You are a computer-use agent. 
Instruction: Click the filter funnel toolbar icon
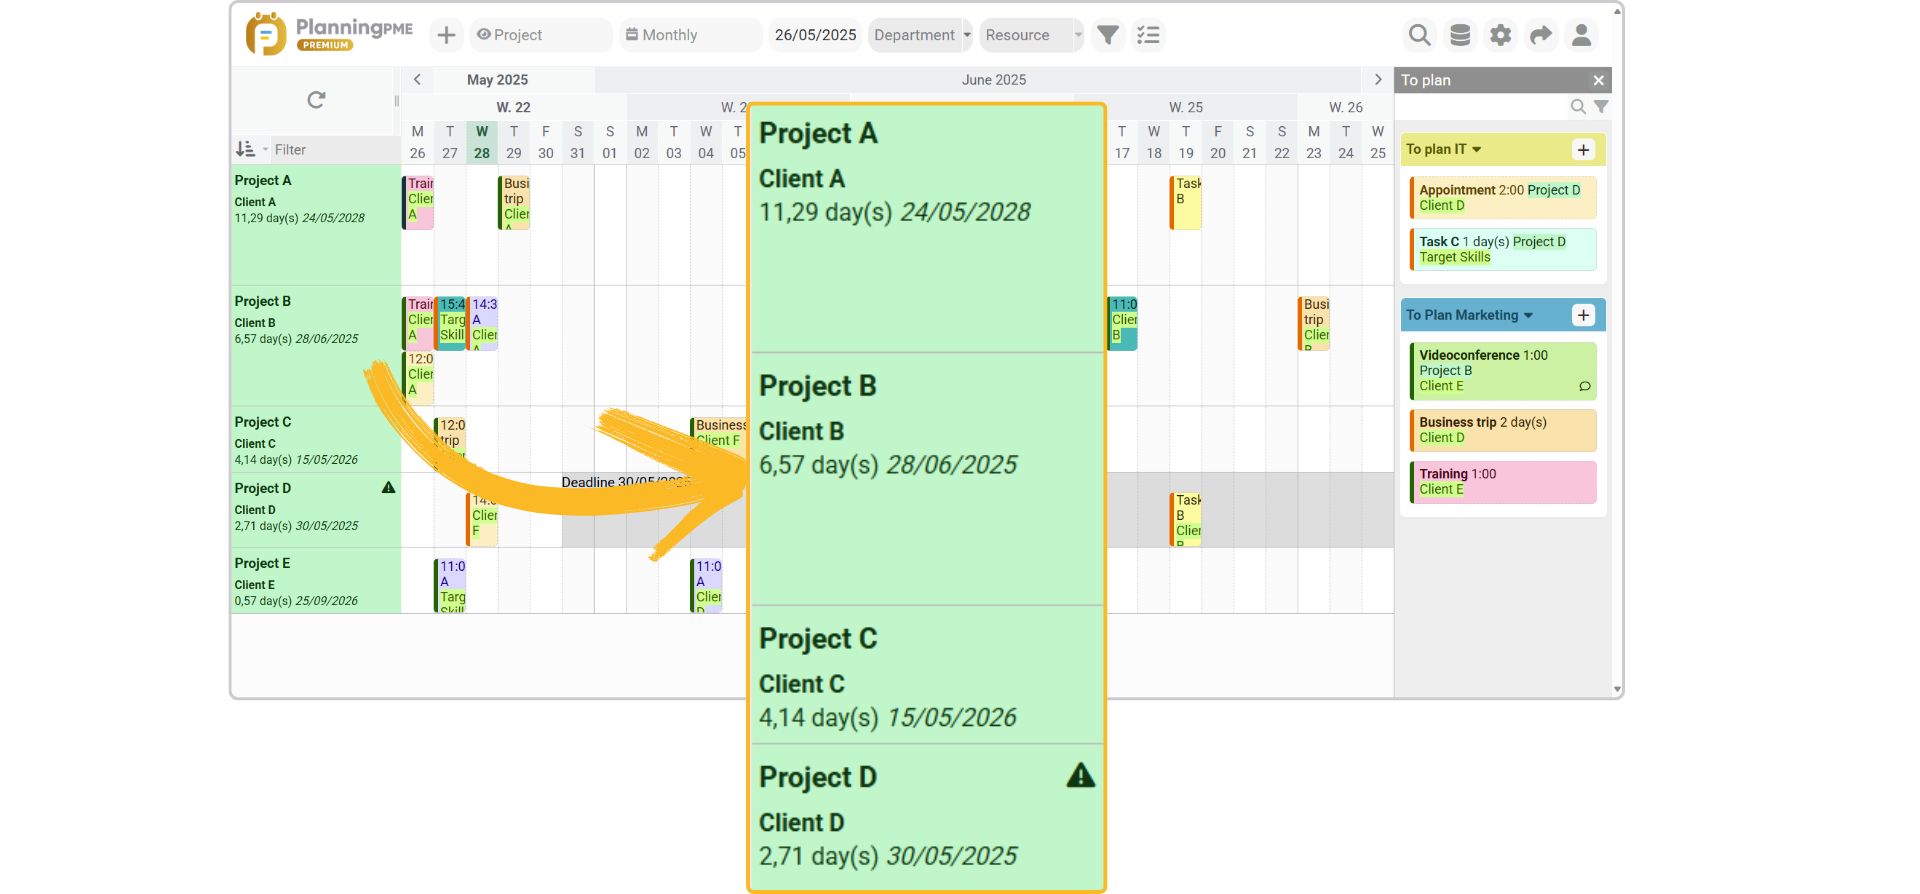1108,35
